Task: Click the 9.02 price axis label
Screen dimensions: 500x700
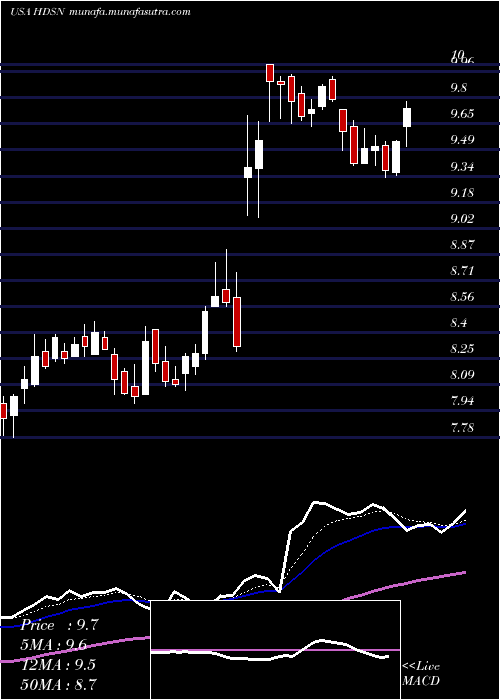Action: pos(462,219)
